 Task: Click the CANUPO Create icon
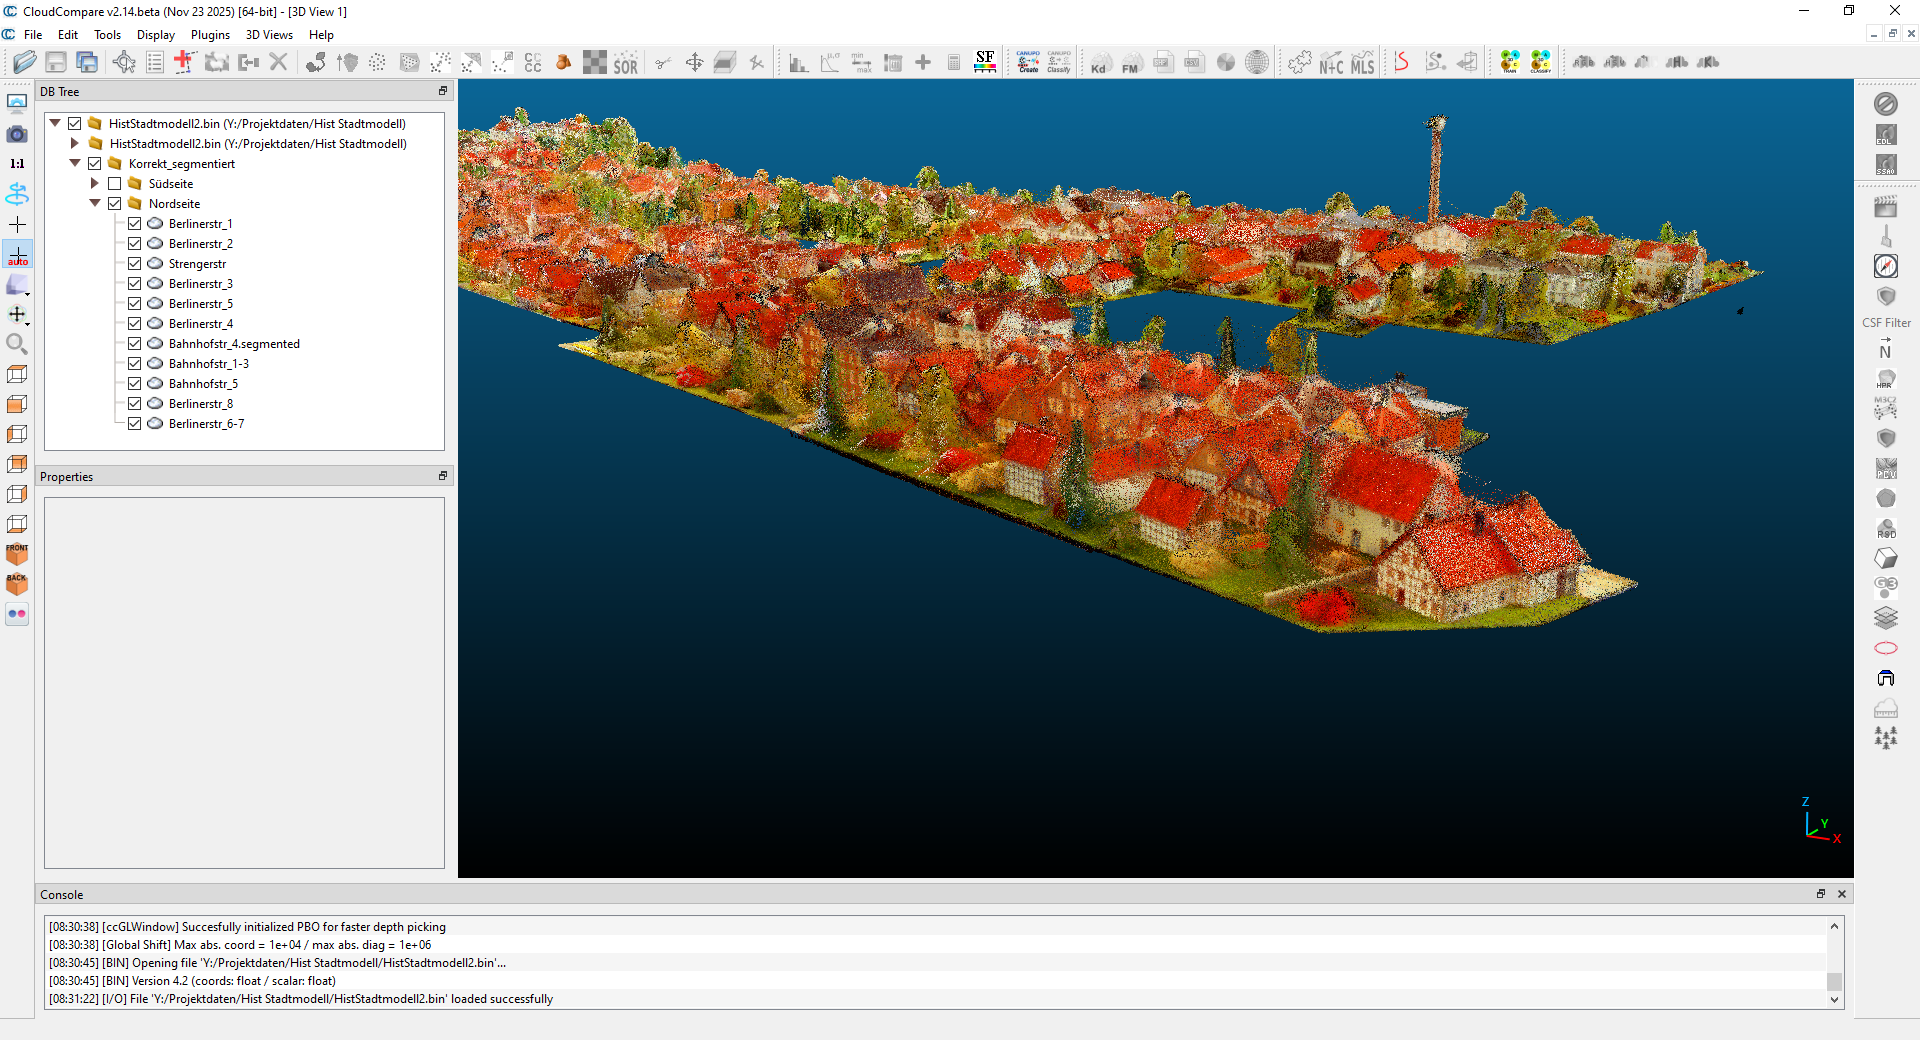pyautogui.click(x=1028, y=62)
